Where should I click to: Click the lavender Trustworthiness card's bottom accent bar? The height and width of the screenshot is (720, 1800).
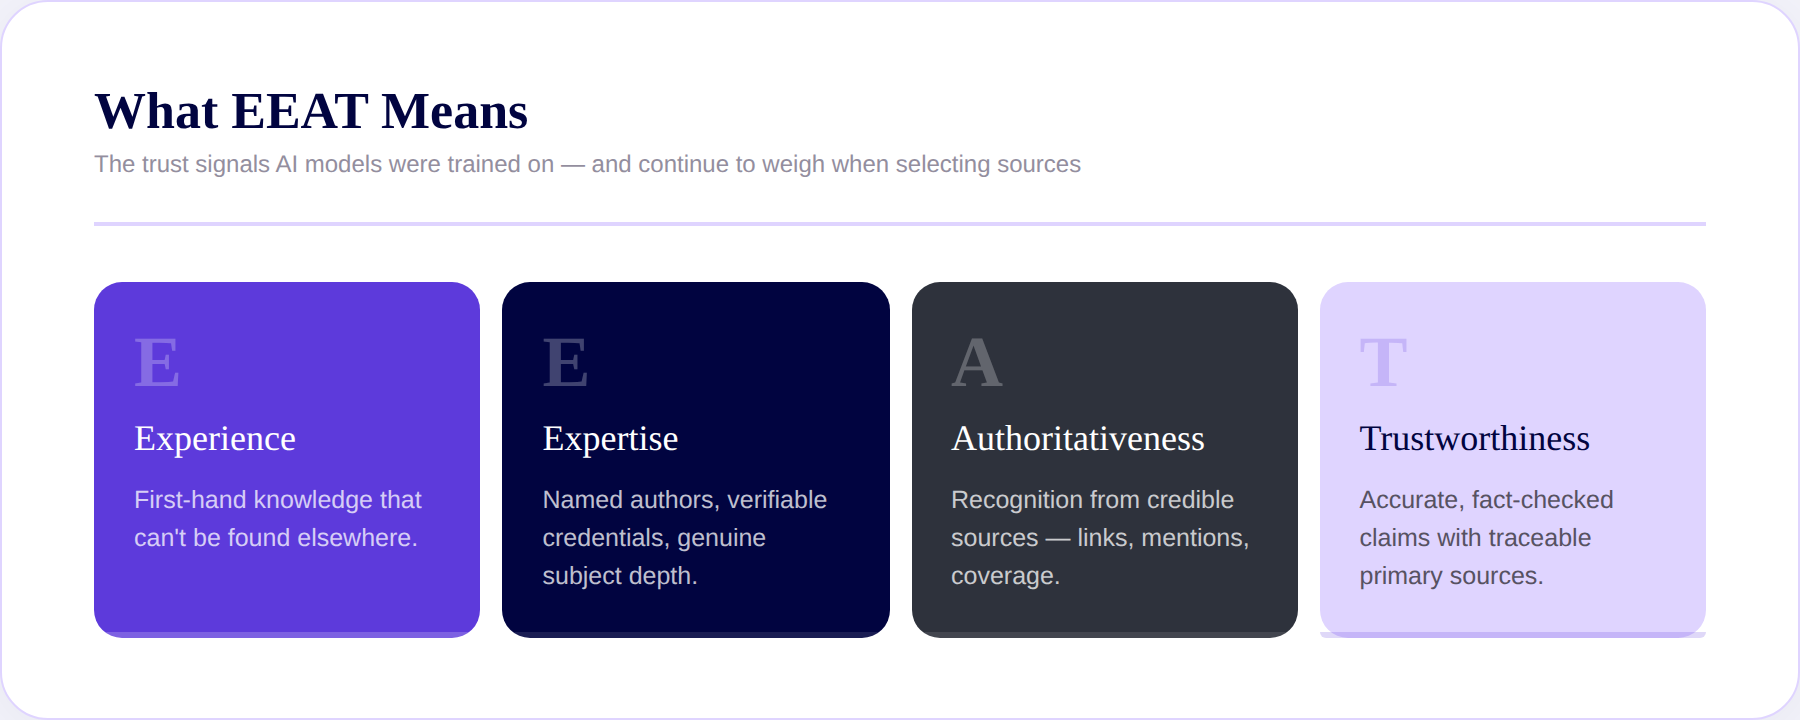click(x=1513, y=634)
